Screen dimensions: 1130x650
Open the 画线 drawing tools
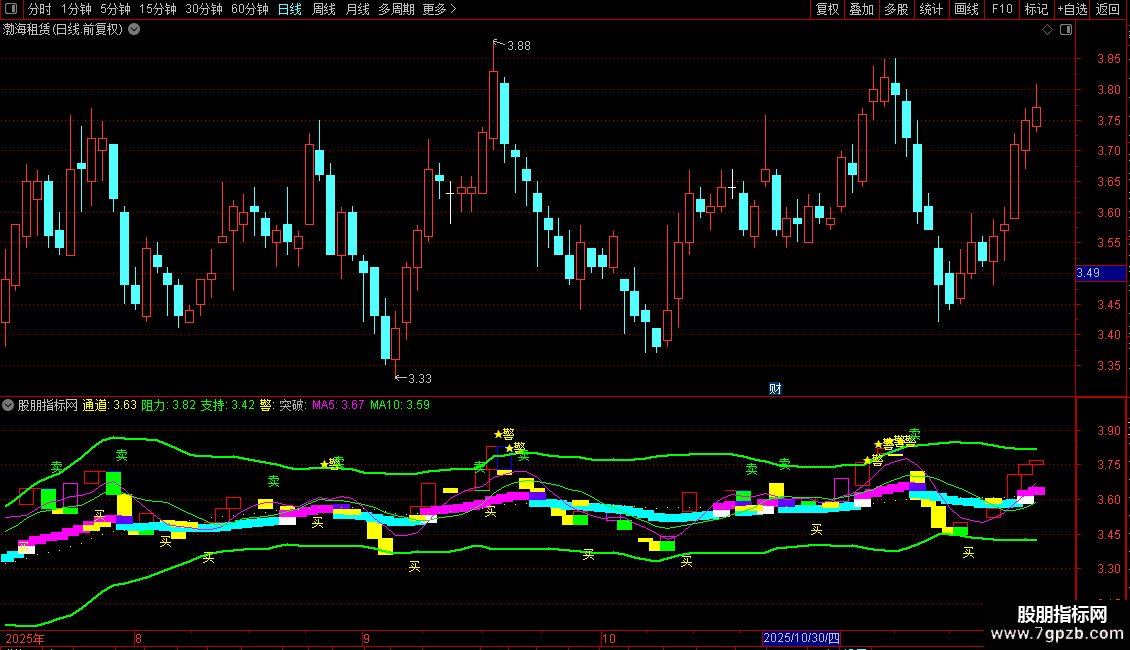click(x=966, y=10)
